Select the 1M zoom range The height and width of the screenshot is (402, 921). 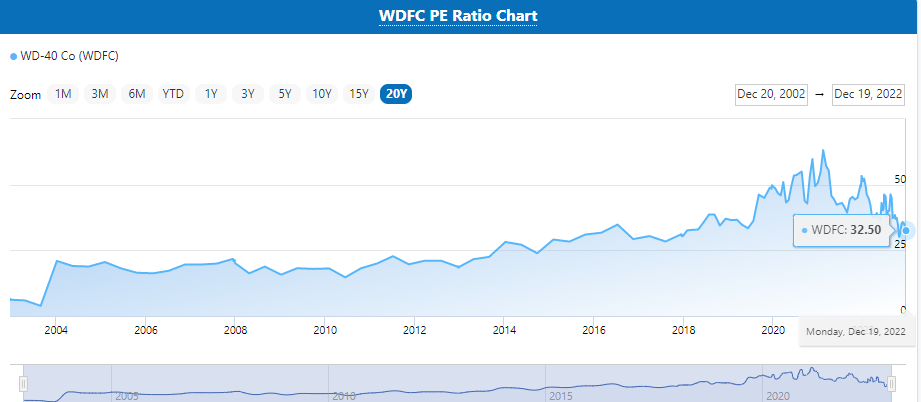63,94
